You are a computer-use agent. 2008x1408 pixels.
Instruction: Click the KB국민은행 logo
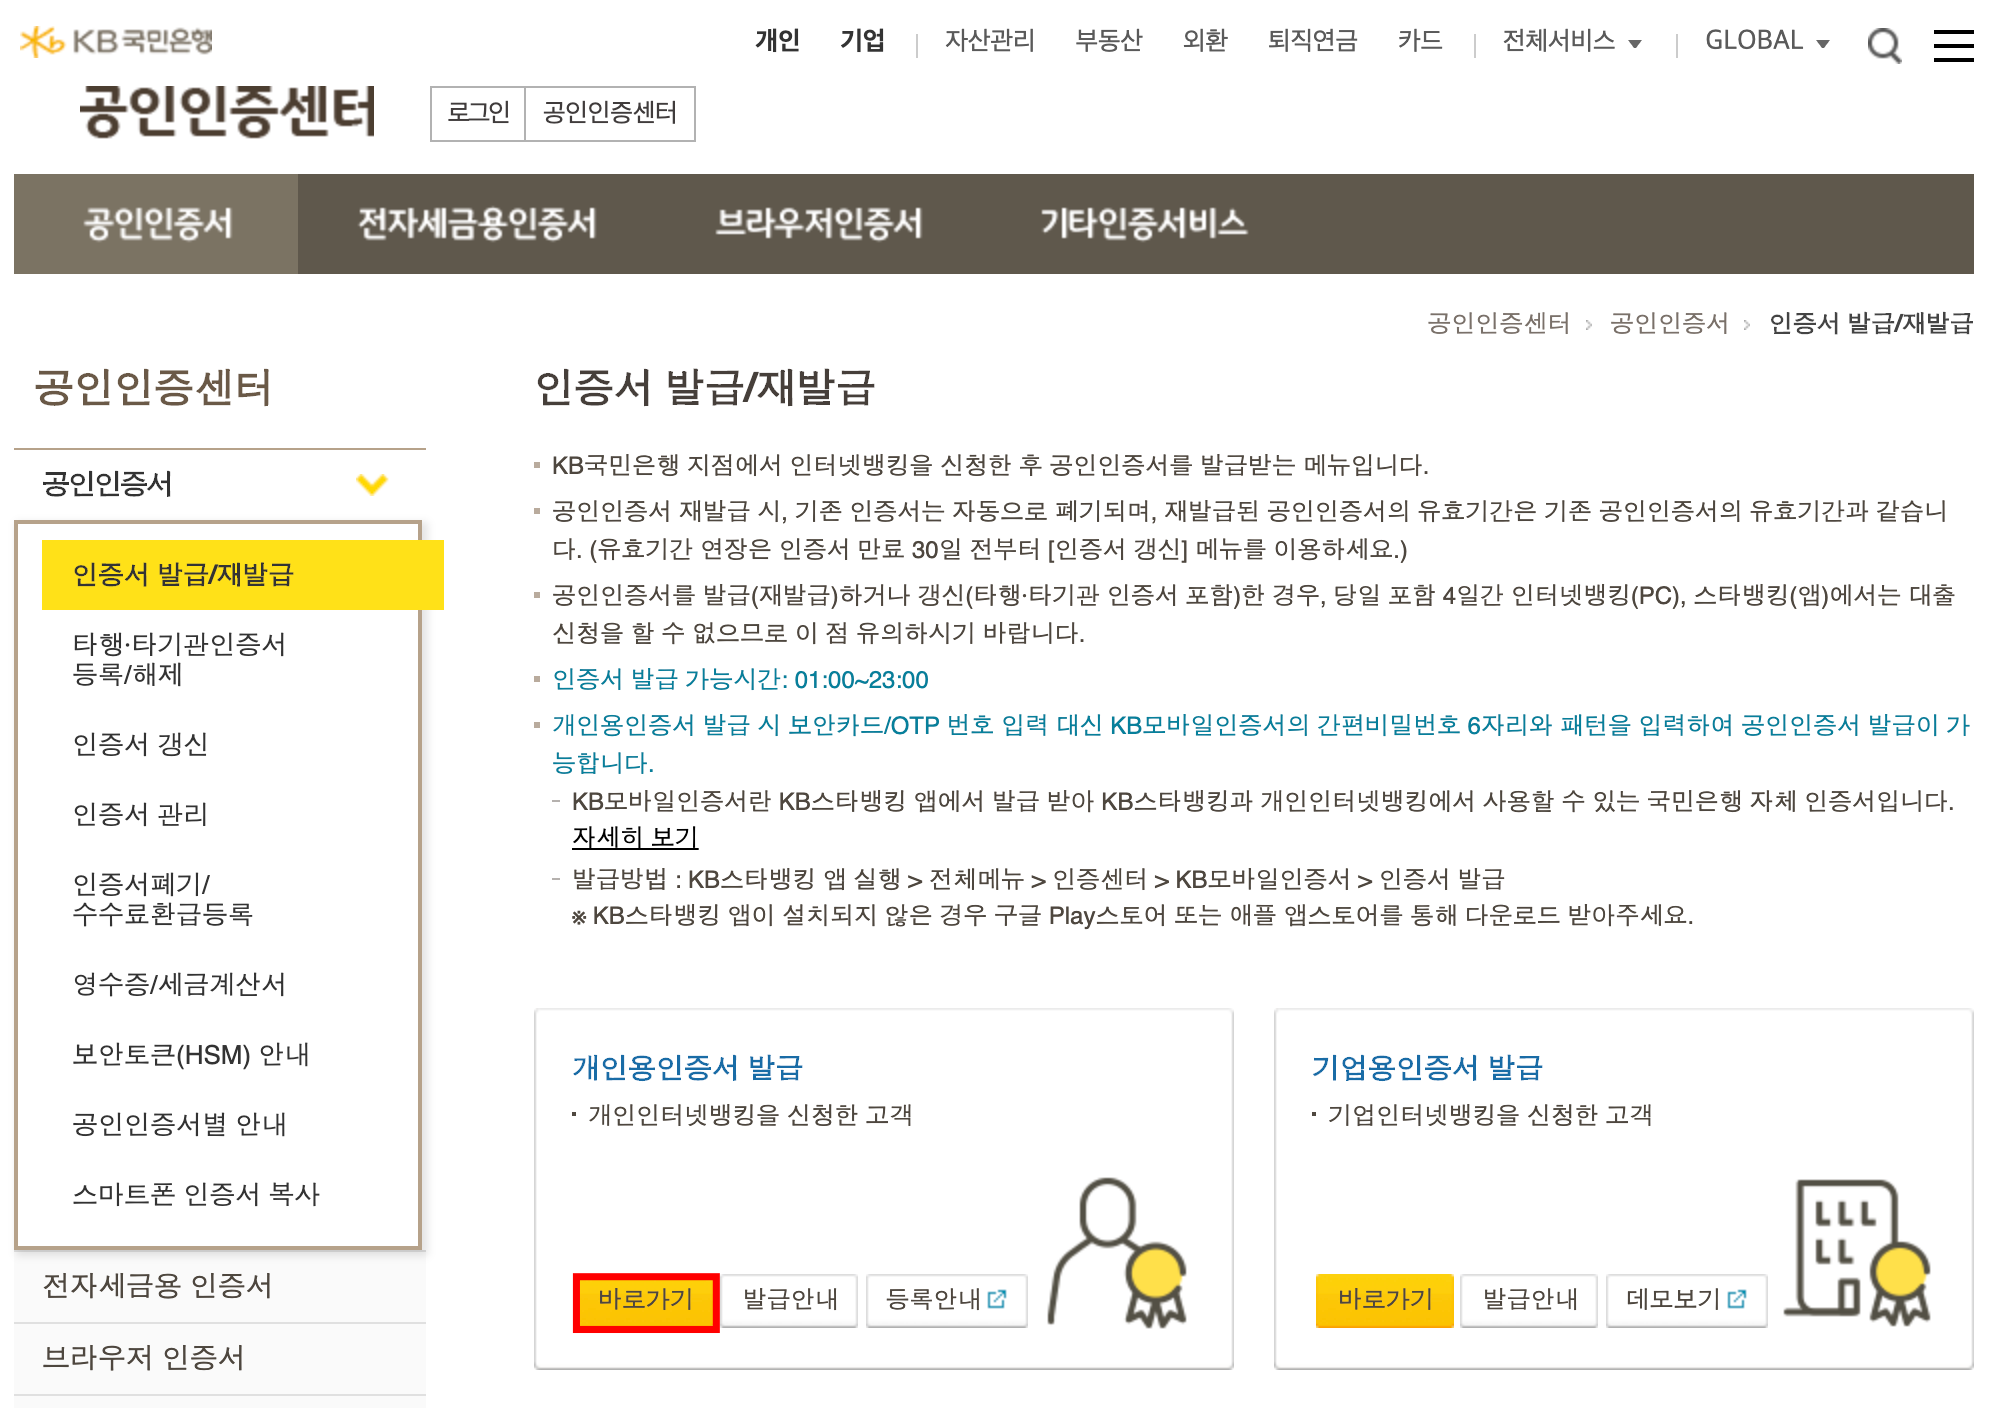point(116,41)
